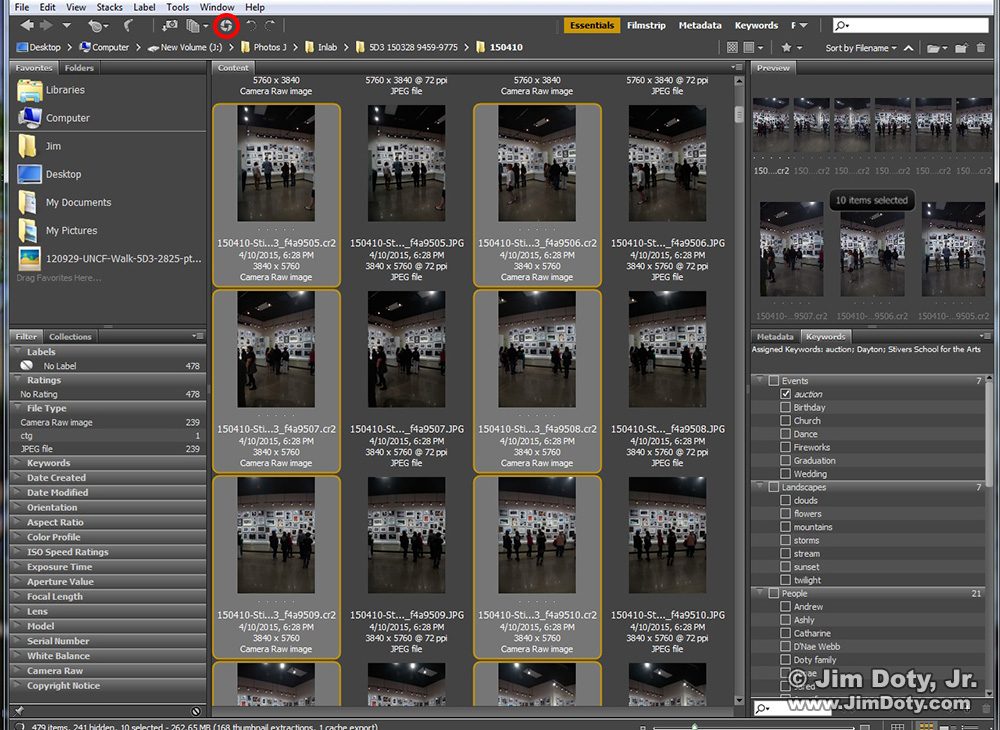Create a new folder

pyautogui.click(x=961, y=47)
